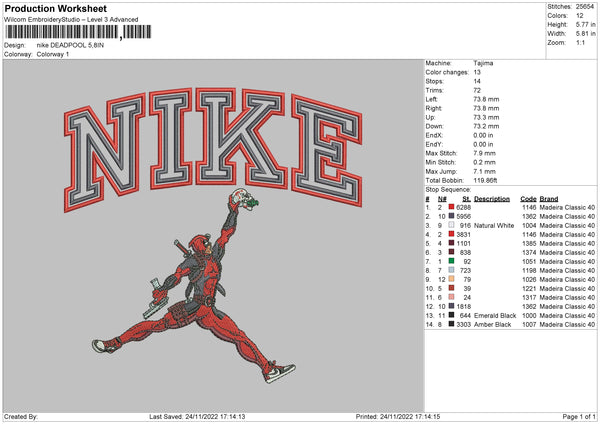Click the Zoom value 1:1
Screen dimensions: 600x424
click(580, 42)
